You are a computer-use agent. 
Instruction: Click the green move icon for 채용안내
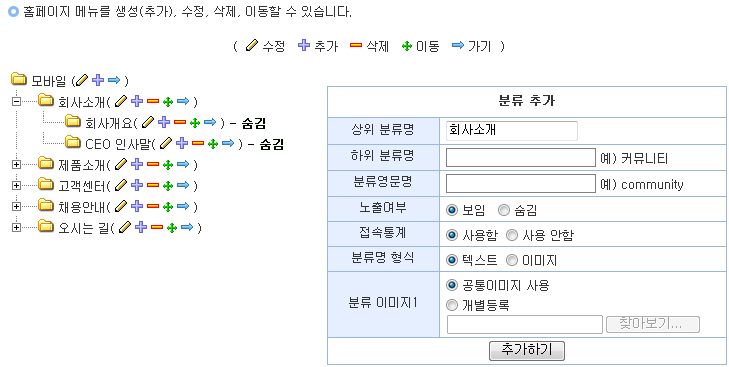pos(168,207)
